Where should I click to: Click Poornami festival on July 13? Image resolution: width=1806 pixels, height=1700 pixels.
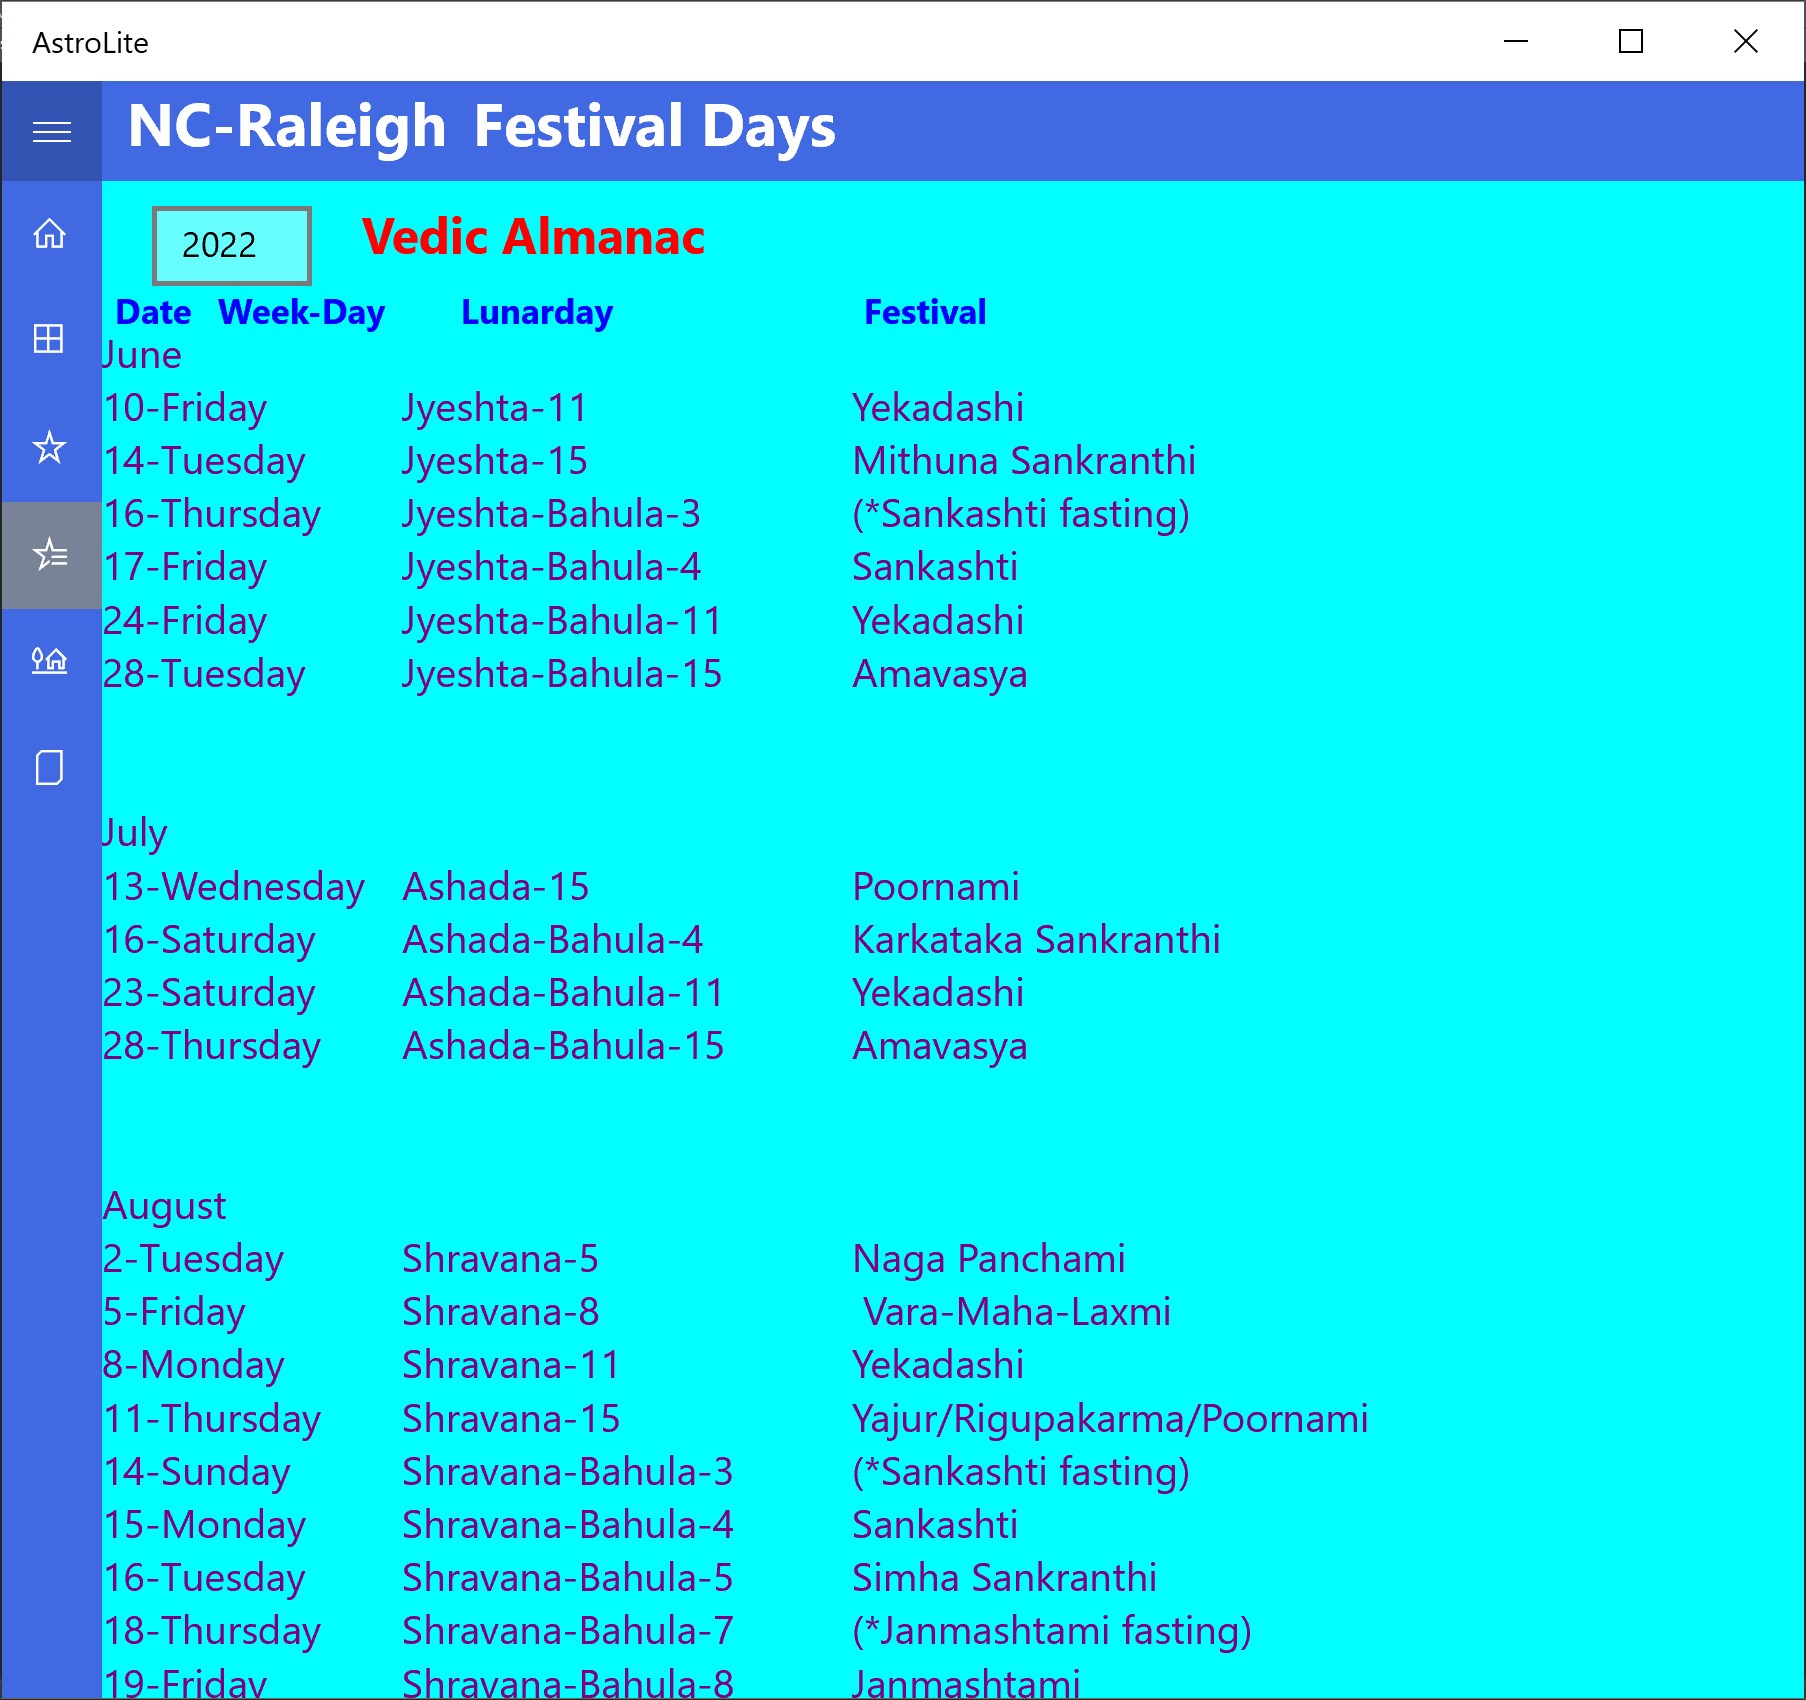pyautogui.click(x=936, y=887)
